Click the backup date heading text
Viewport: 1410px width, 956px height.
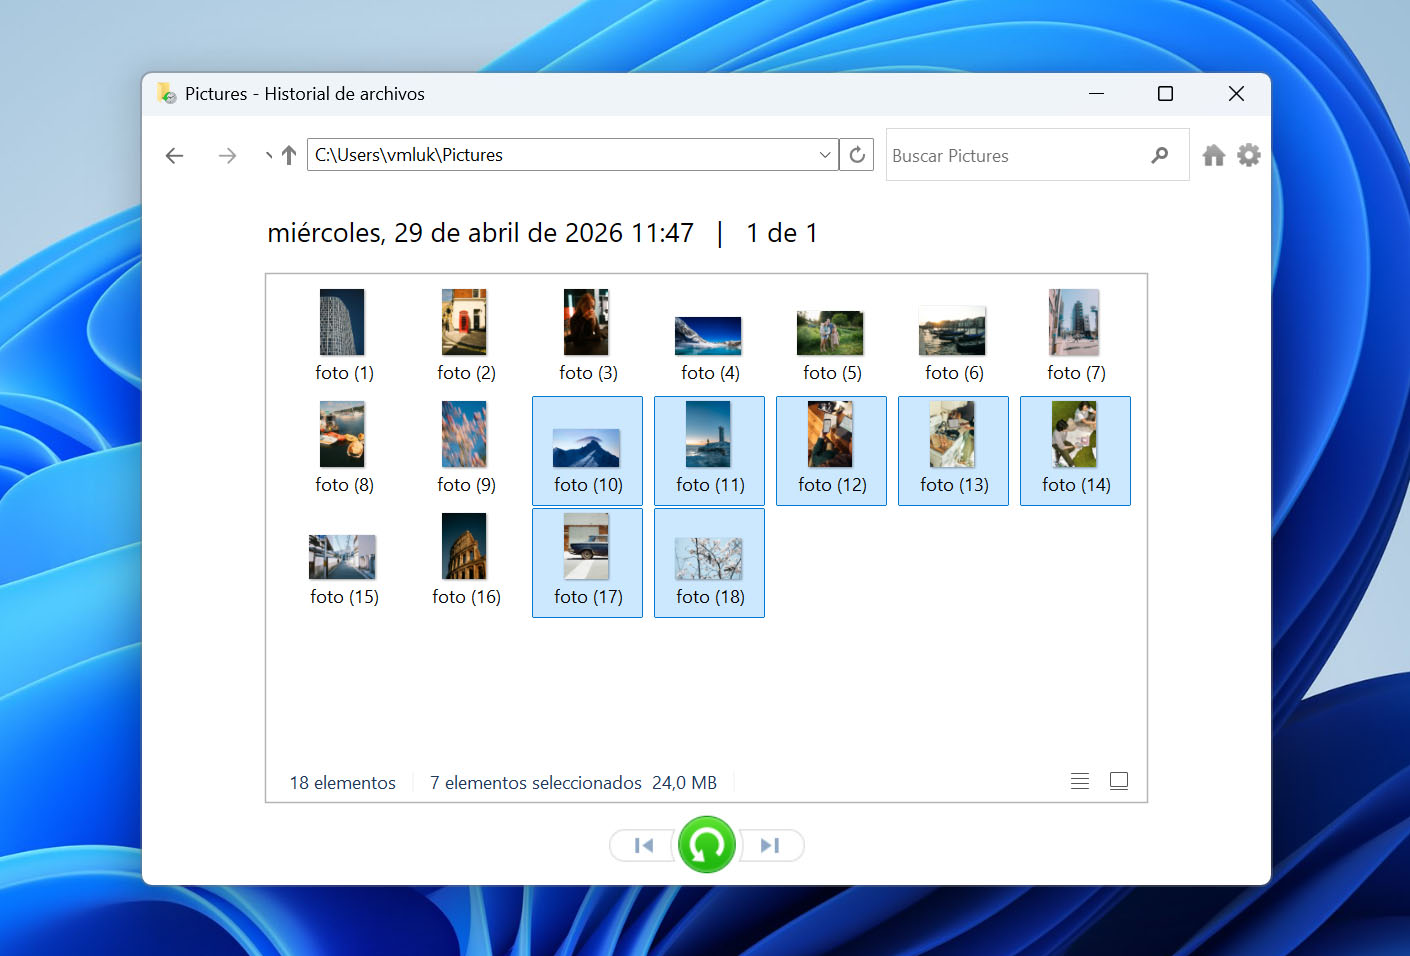pyautogui.click(x=480, y=233)
